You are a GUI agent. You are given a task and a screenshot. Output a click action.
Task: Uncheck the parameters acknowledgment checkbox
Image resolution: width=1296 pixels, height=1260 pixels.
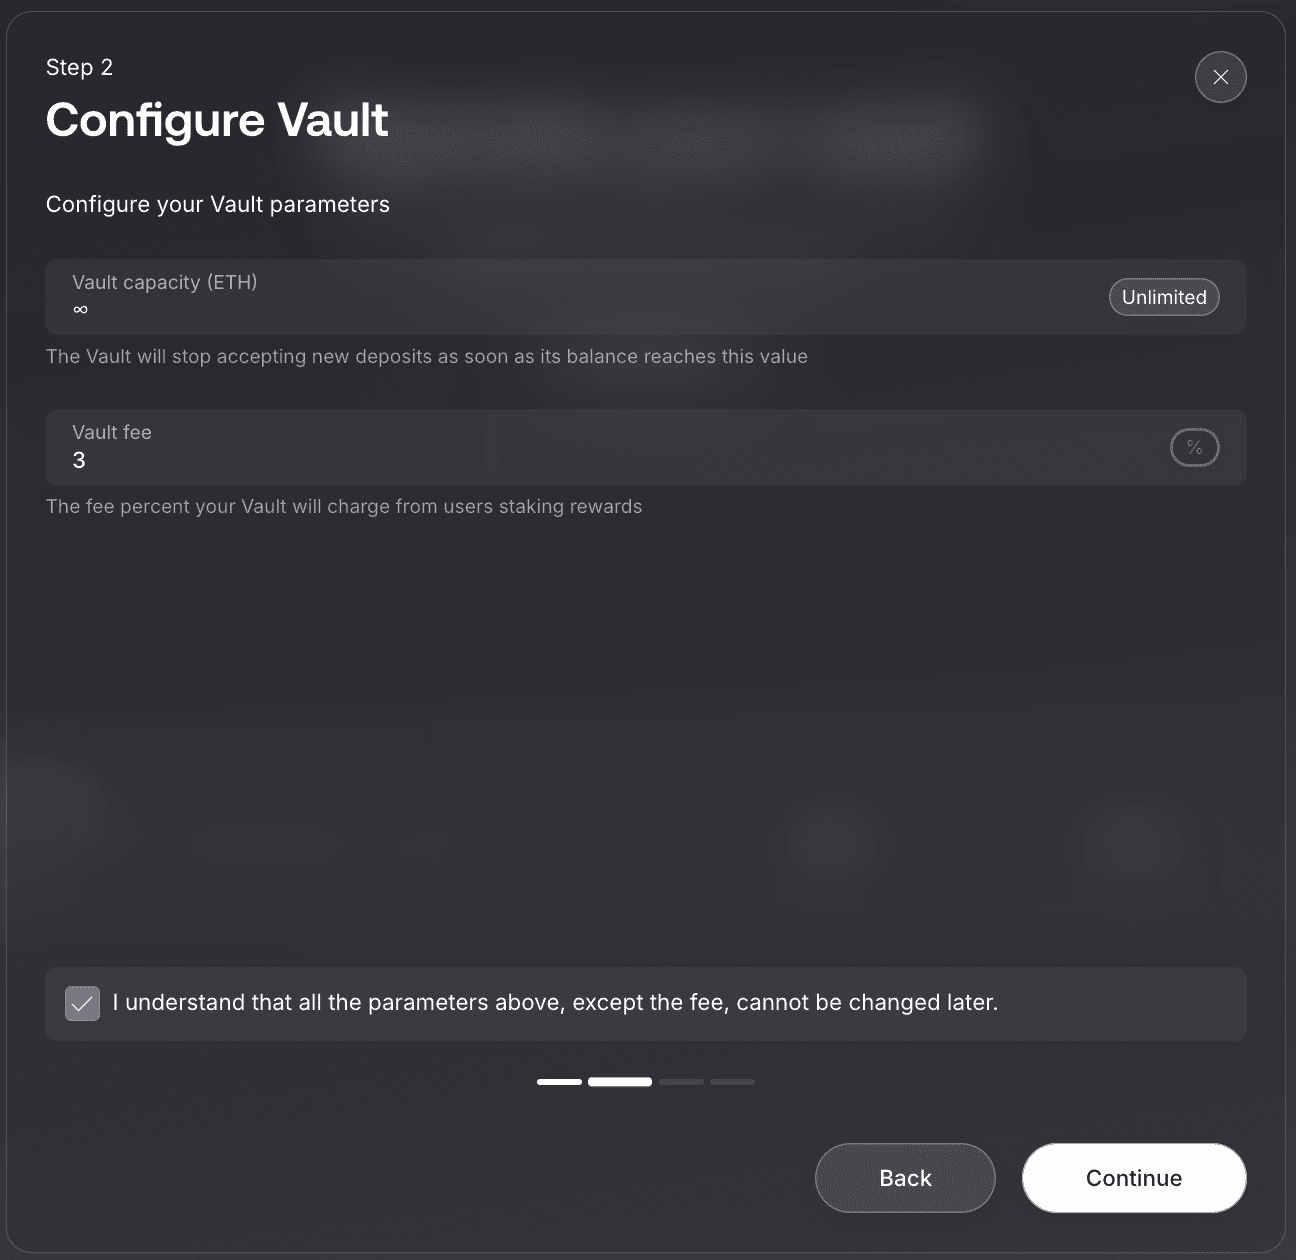82,1003
